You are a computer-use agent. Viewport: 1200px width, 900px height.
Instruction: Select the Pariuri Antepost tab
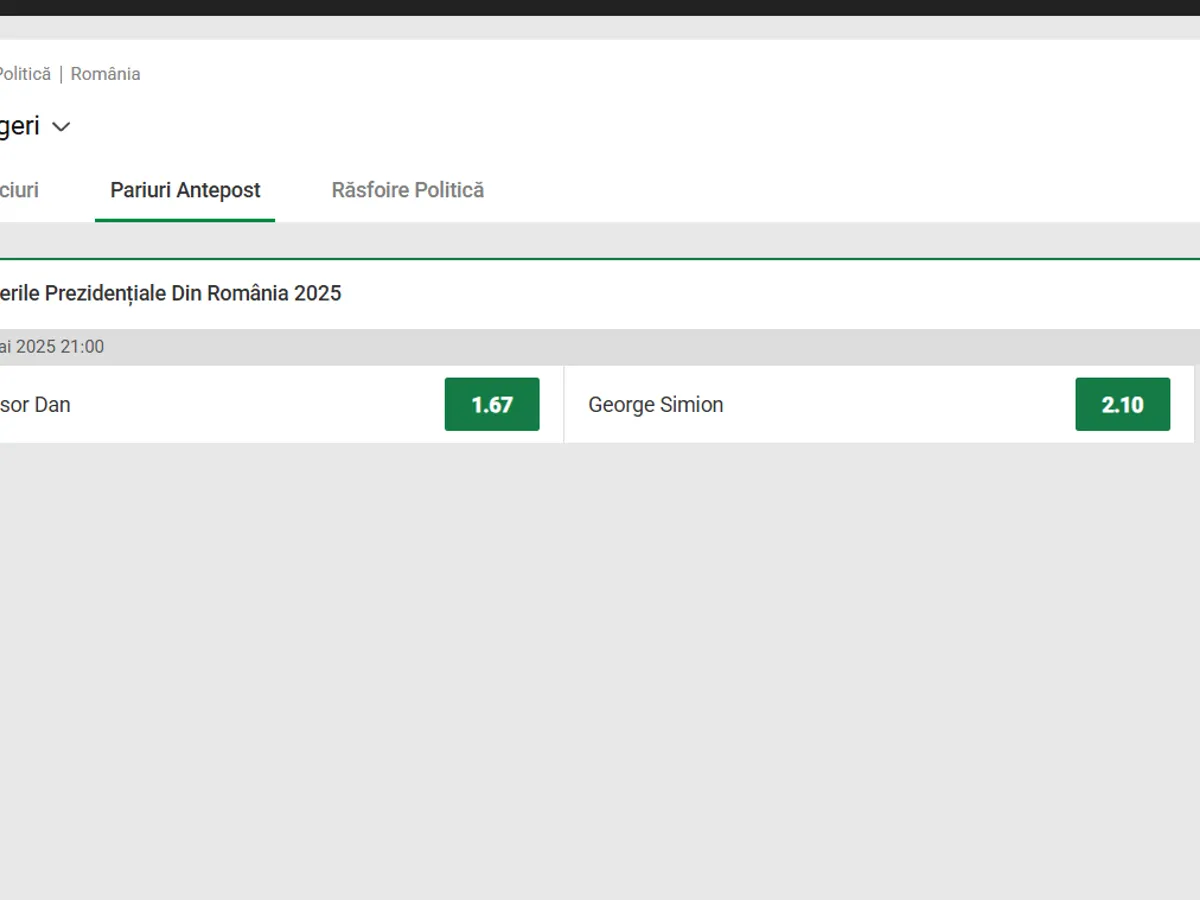[185, 190]
